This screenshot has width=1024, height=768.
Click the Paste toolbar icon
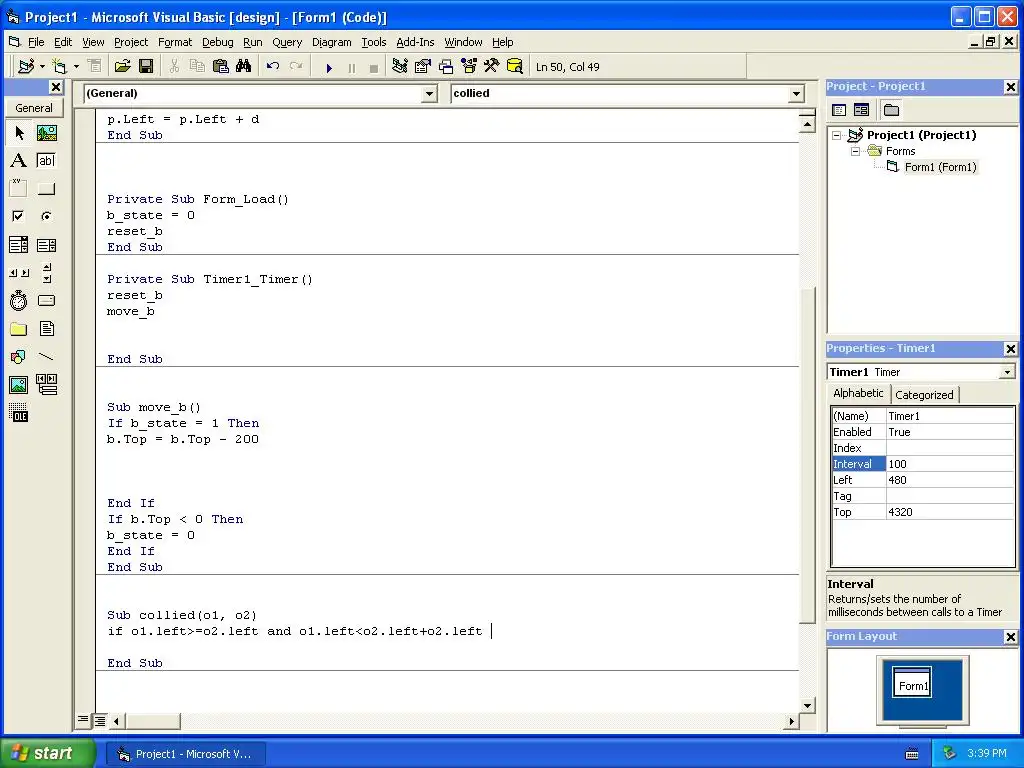[221, 67]
